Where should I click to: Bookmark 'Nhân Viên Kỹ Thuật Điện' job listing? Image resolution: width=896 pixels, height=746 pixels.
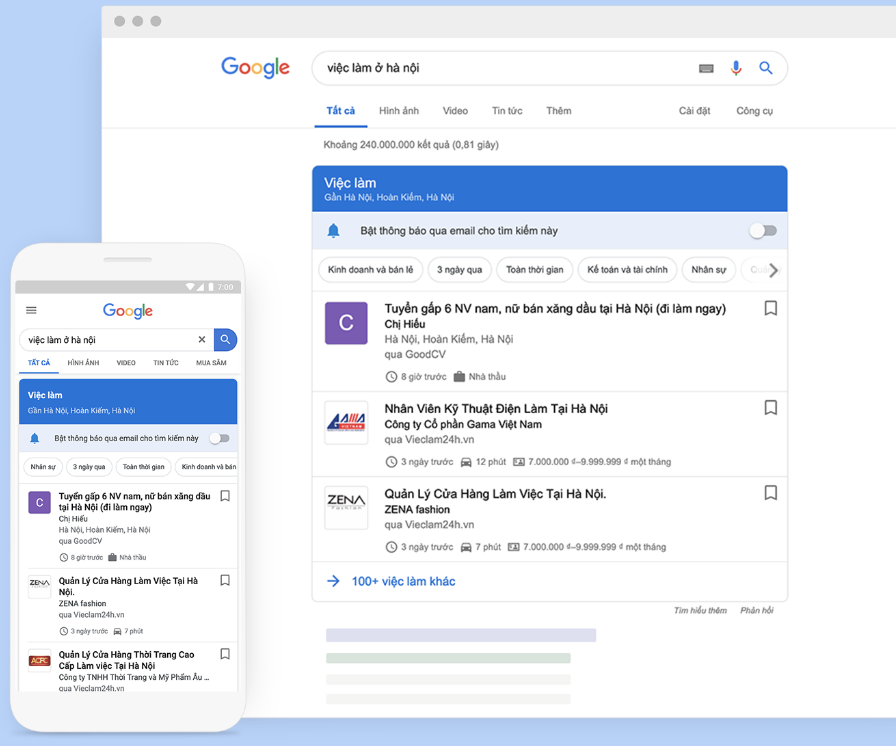[770, 408]
